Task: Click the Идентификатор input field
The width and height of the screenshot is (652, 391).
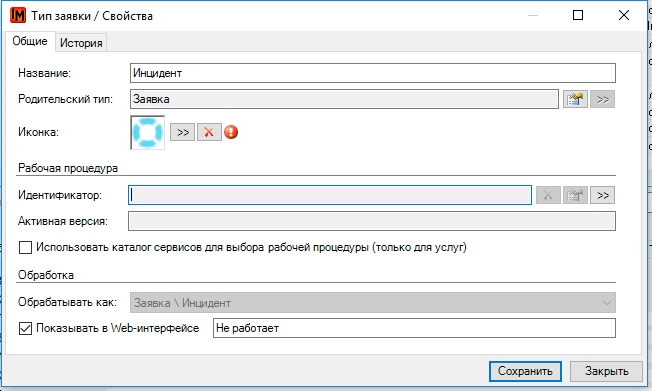Action: [x=330, y=195]
